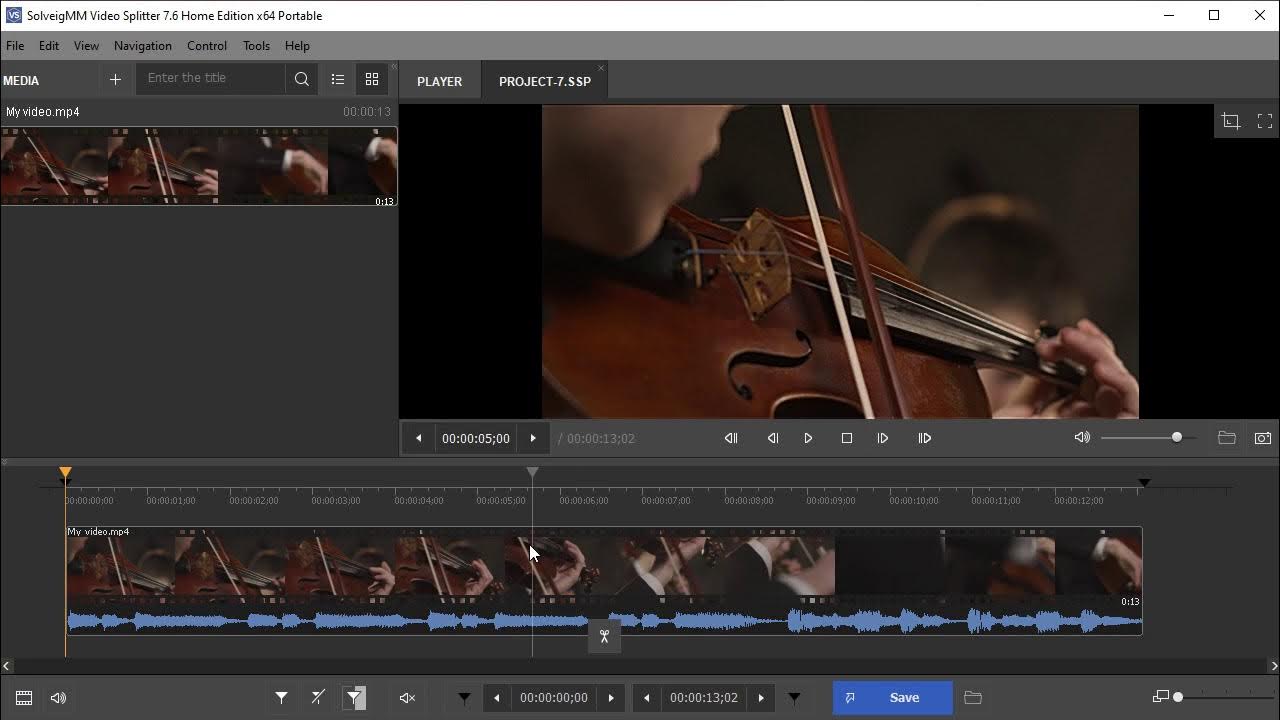Mute the player volume speaker icon
This screenshot has height=720, width=1280.
click(x=1082, y=437)
